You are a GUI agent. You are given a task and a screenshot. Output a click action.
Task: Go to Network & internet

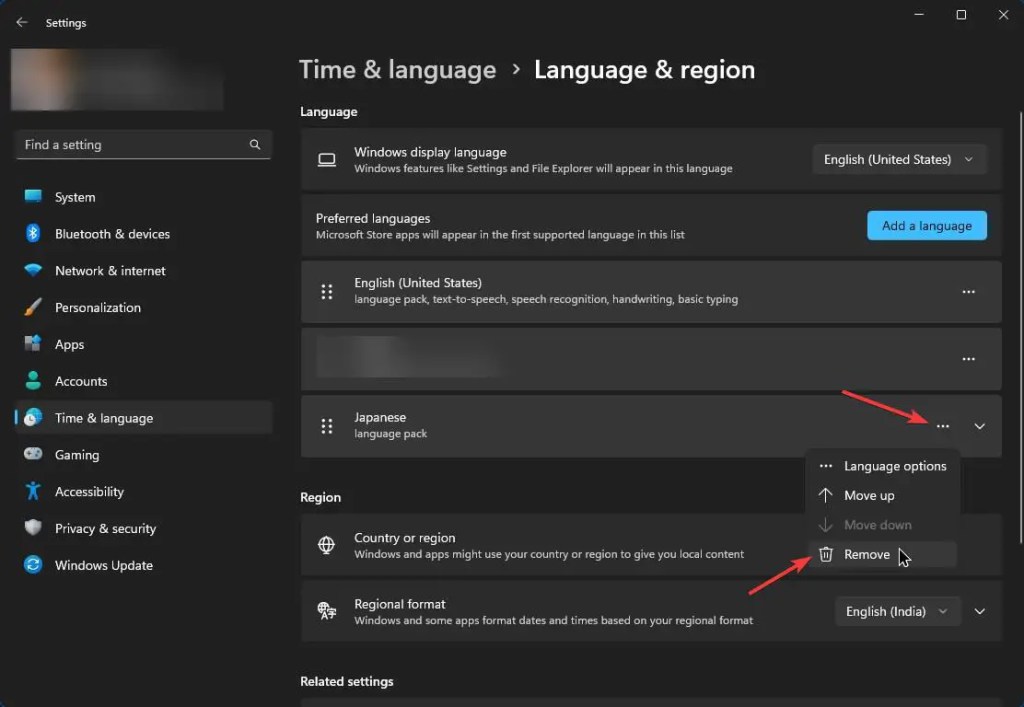point(143,270)
